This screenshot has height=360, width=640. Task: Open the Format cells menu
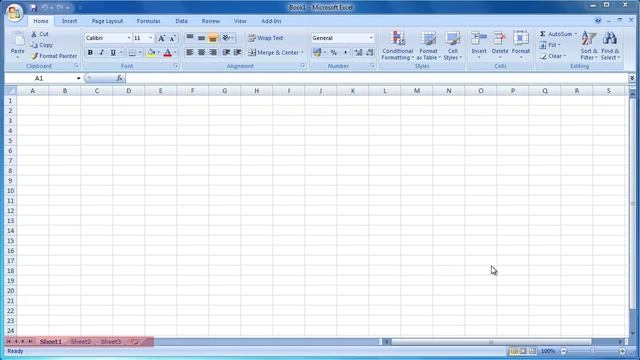521,45
